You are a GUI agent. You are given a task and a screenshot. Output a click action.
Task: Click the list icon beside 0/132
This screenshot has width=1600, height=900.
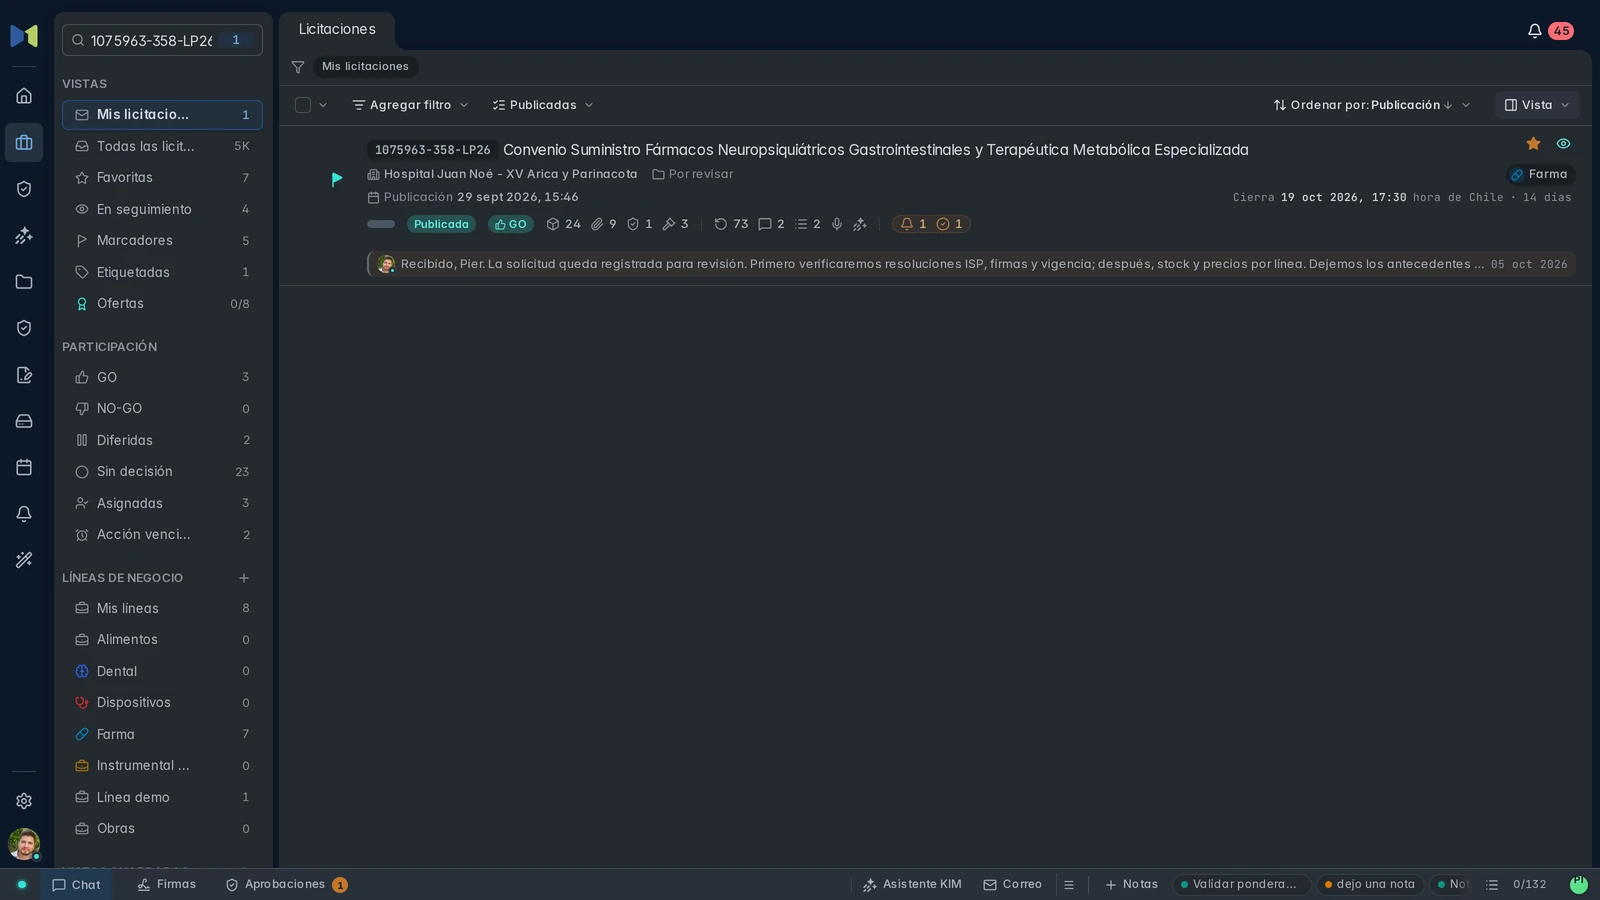pos(1492,885)
